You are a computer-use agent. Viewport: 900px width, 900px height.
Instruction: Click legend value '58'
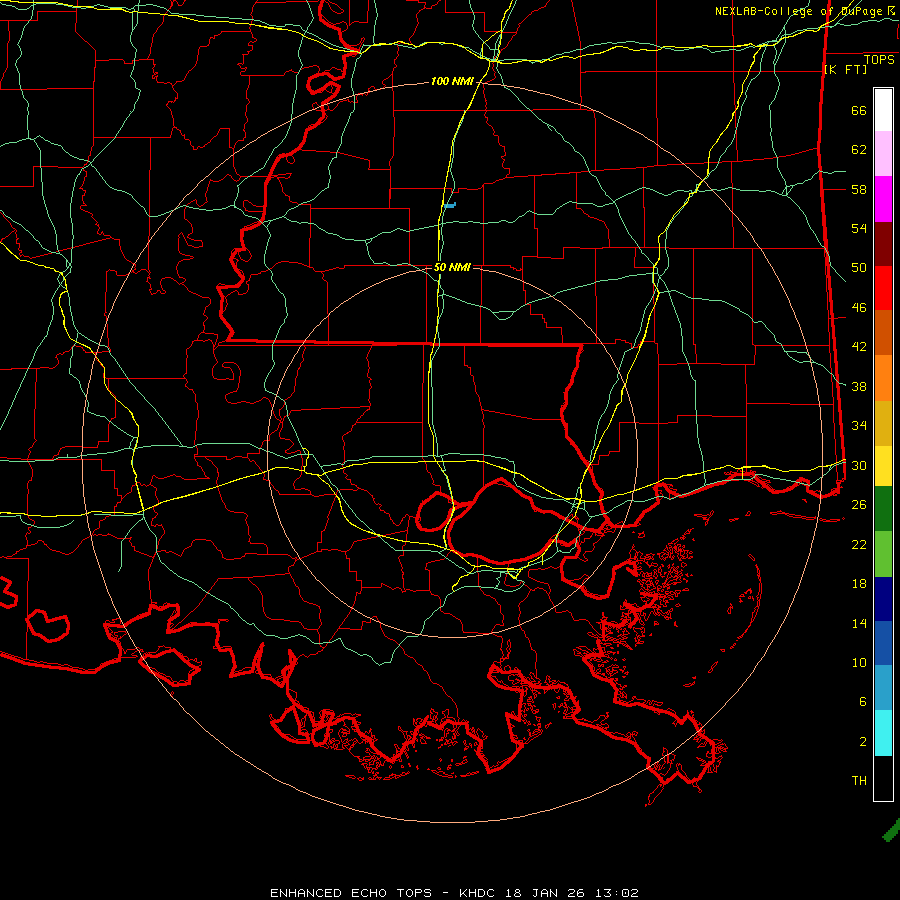859,189
